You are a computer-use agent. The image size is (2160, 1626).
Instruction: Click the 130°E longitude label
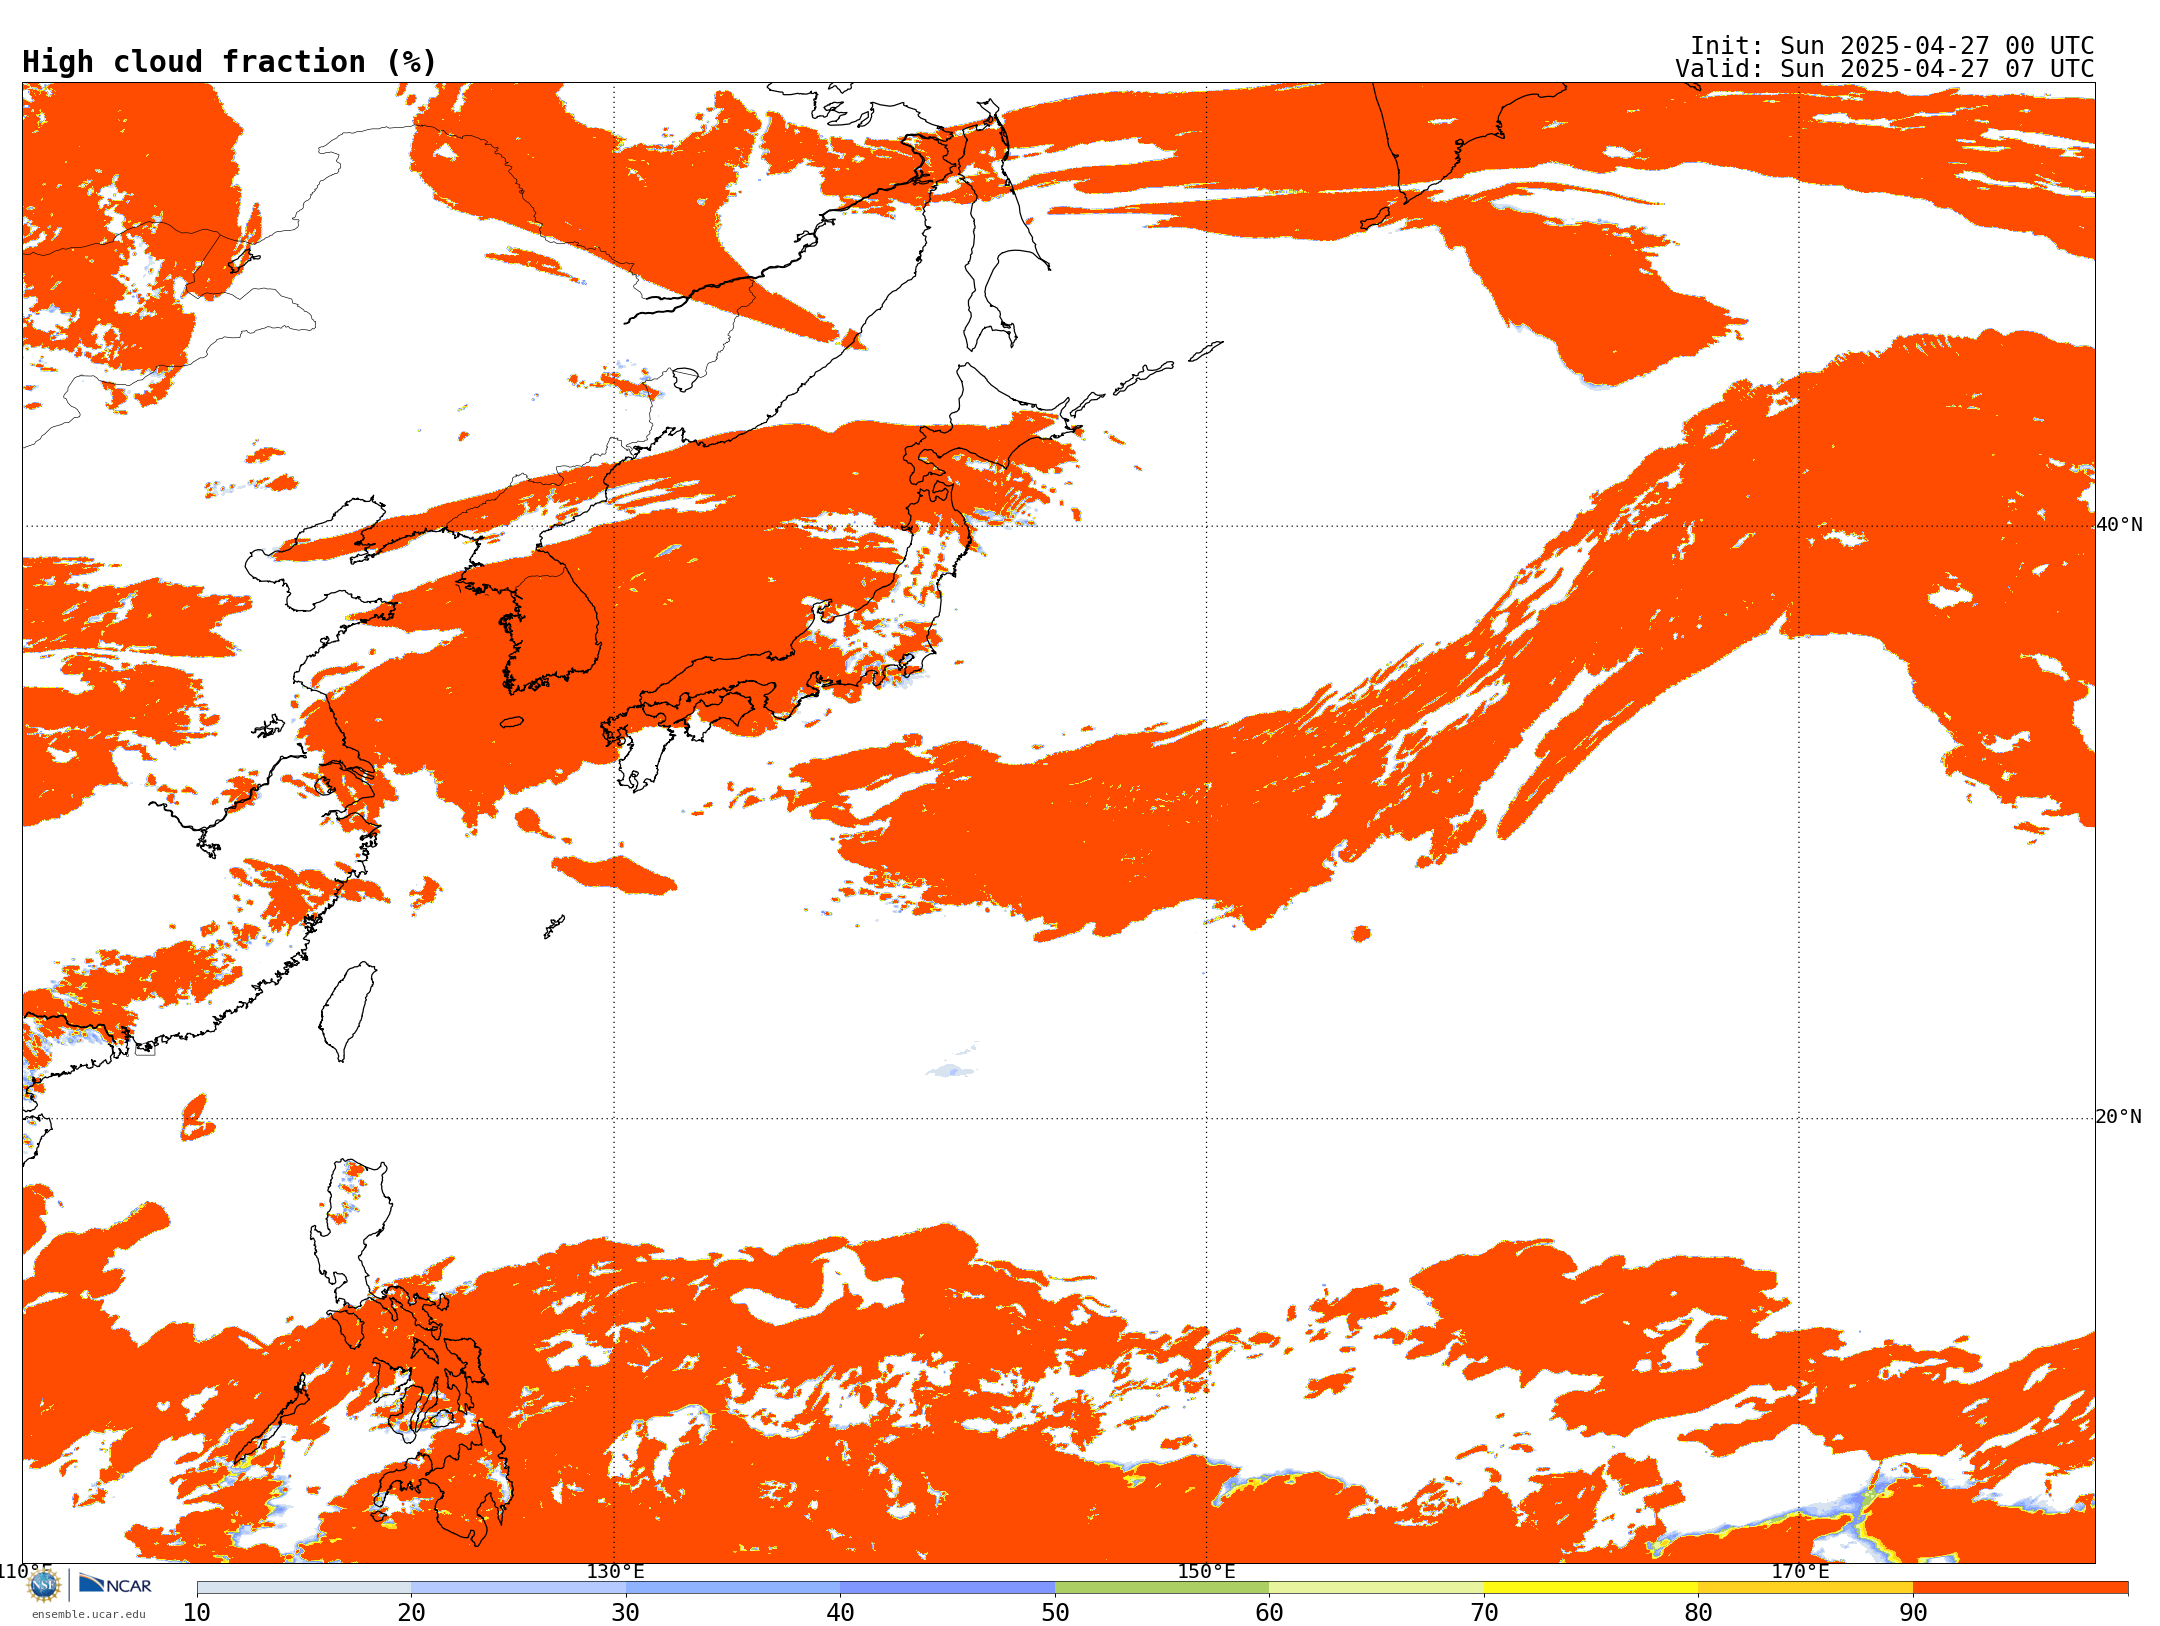click(x=615, y=1571)
